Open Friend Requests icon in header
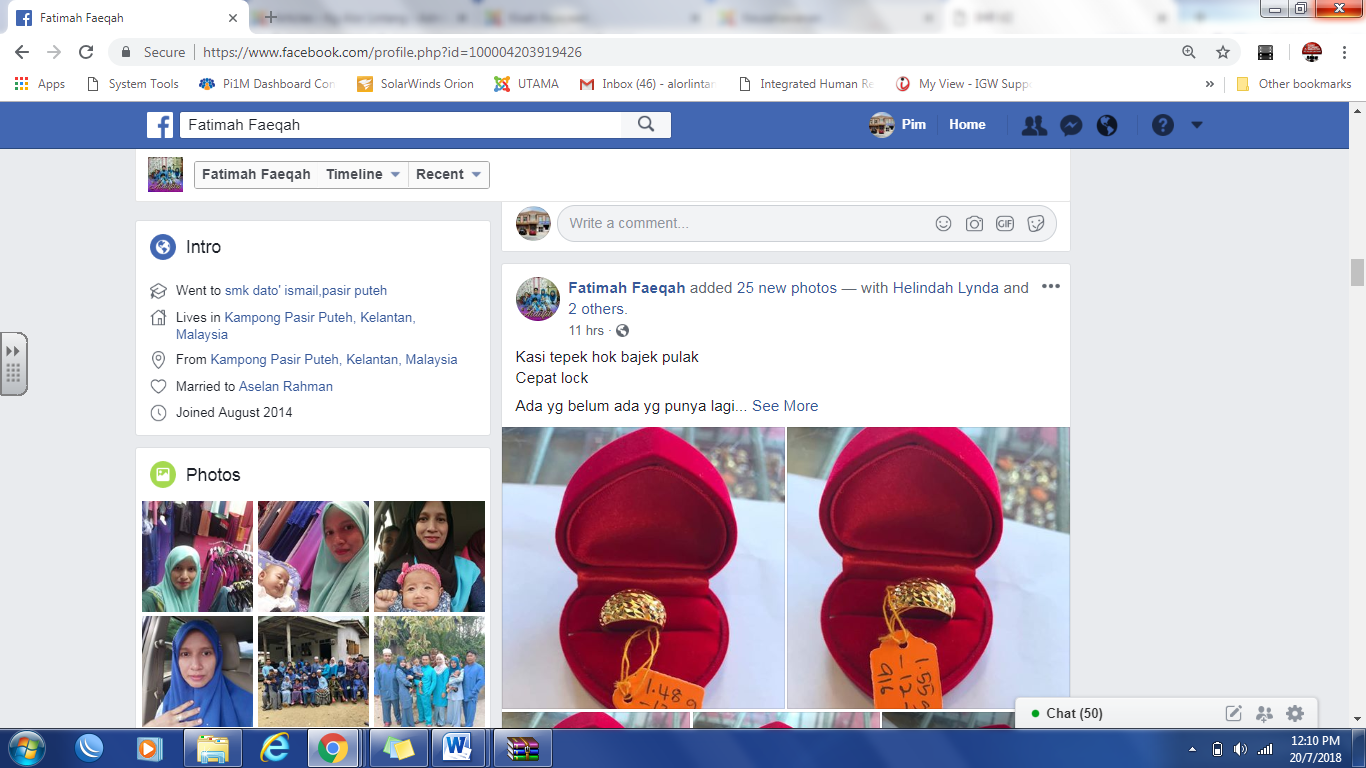The width and height of the screenshot is (1366, 768). click(1034, 125)
